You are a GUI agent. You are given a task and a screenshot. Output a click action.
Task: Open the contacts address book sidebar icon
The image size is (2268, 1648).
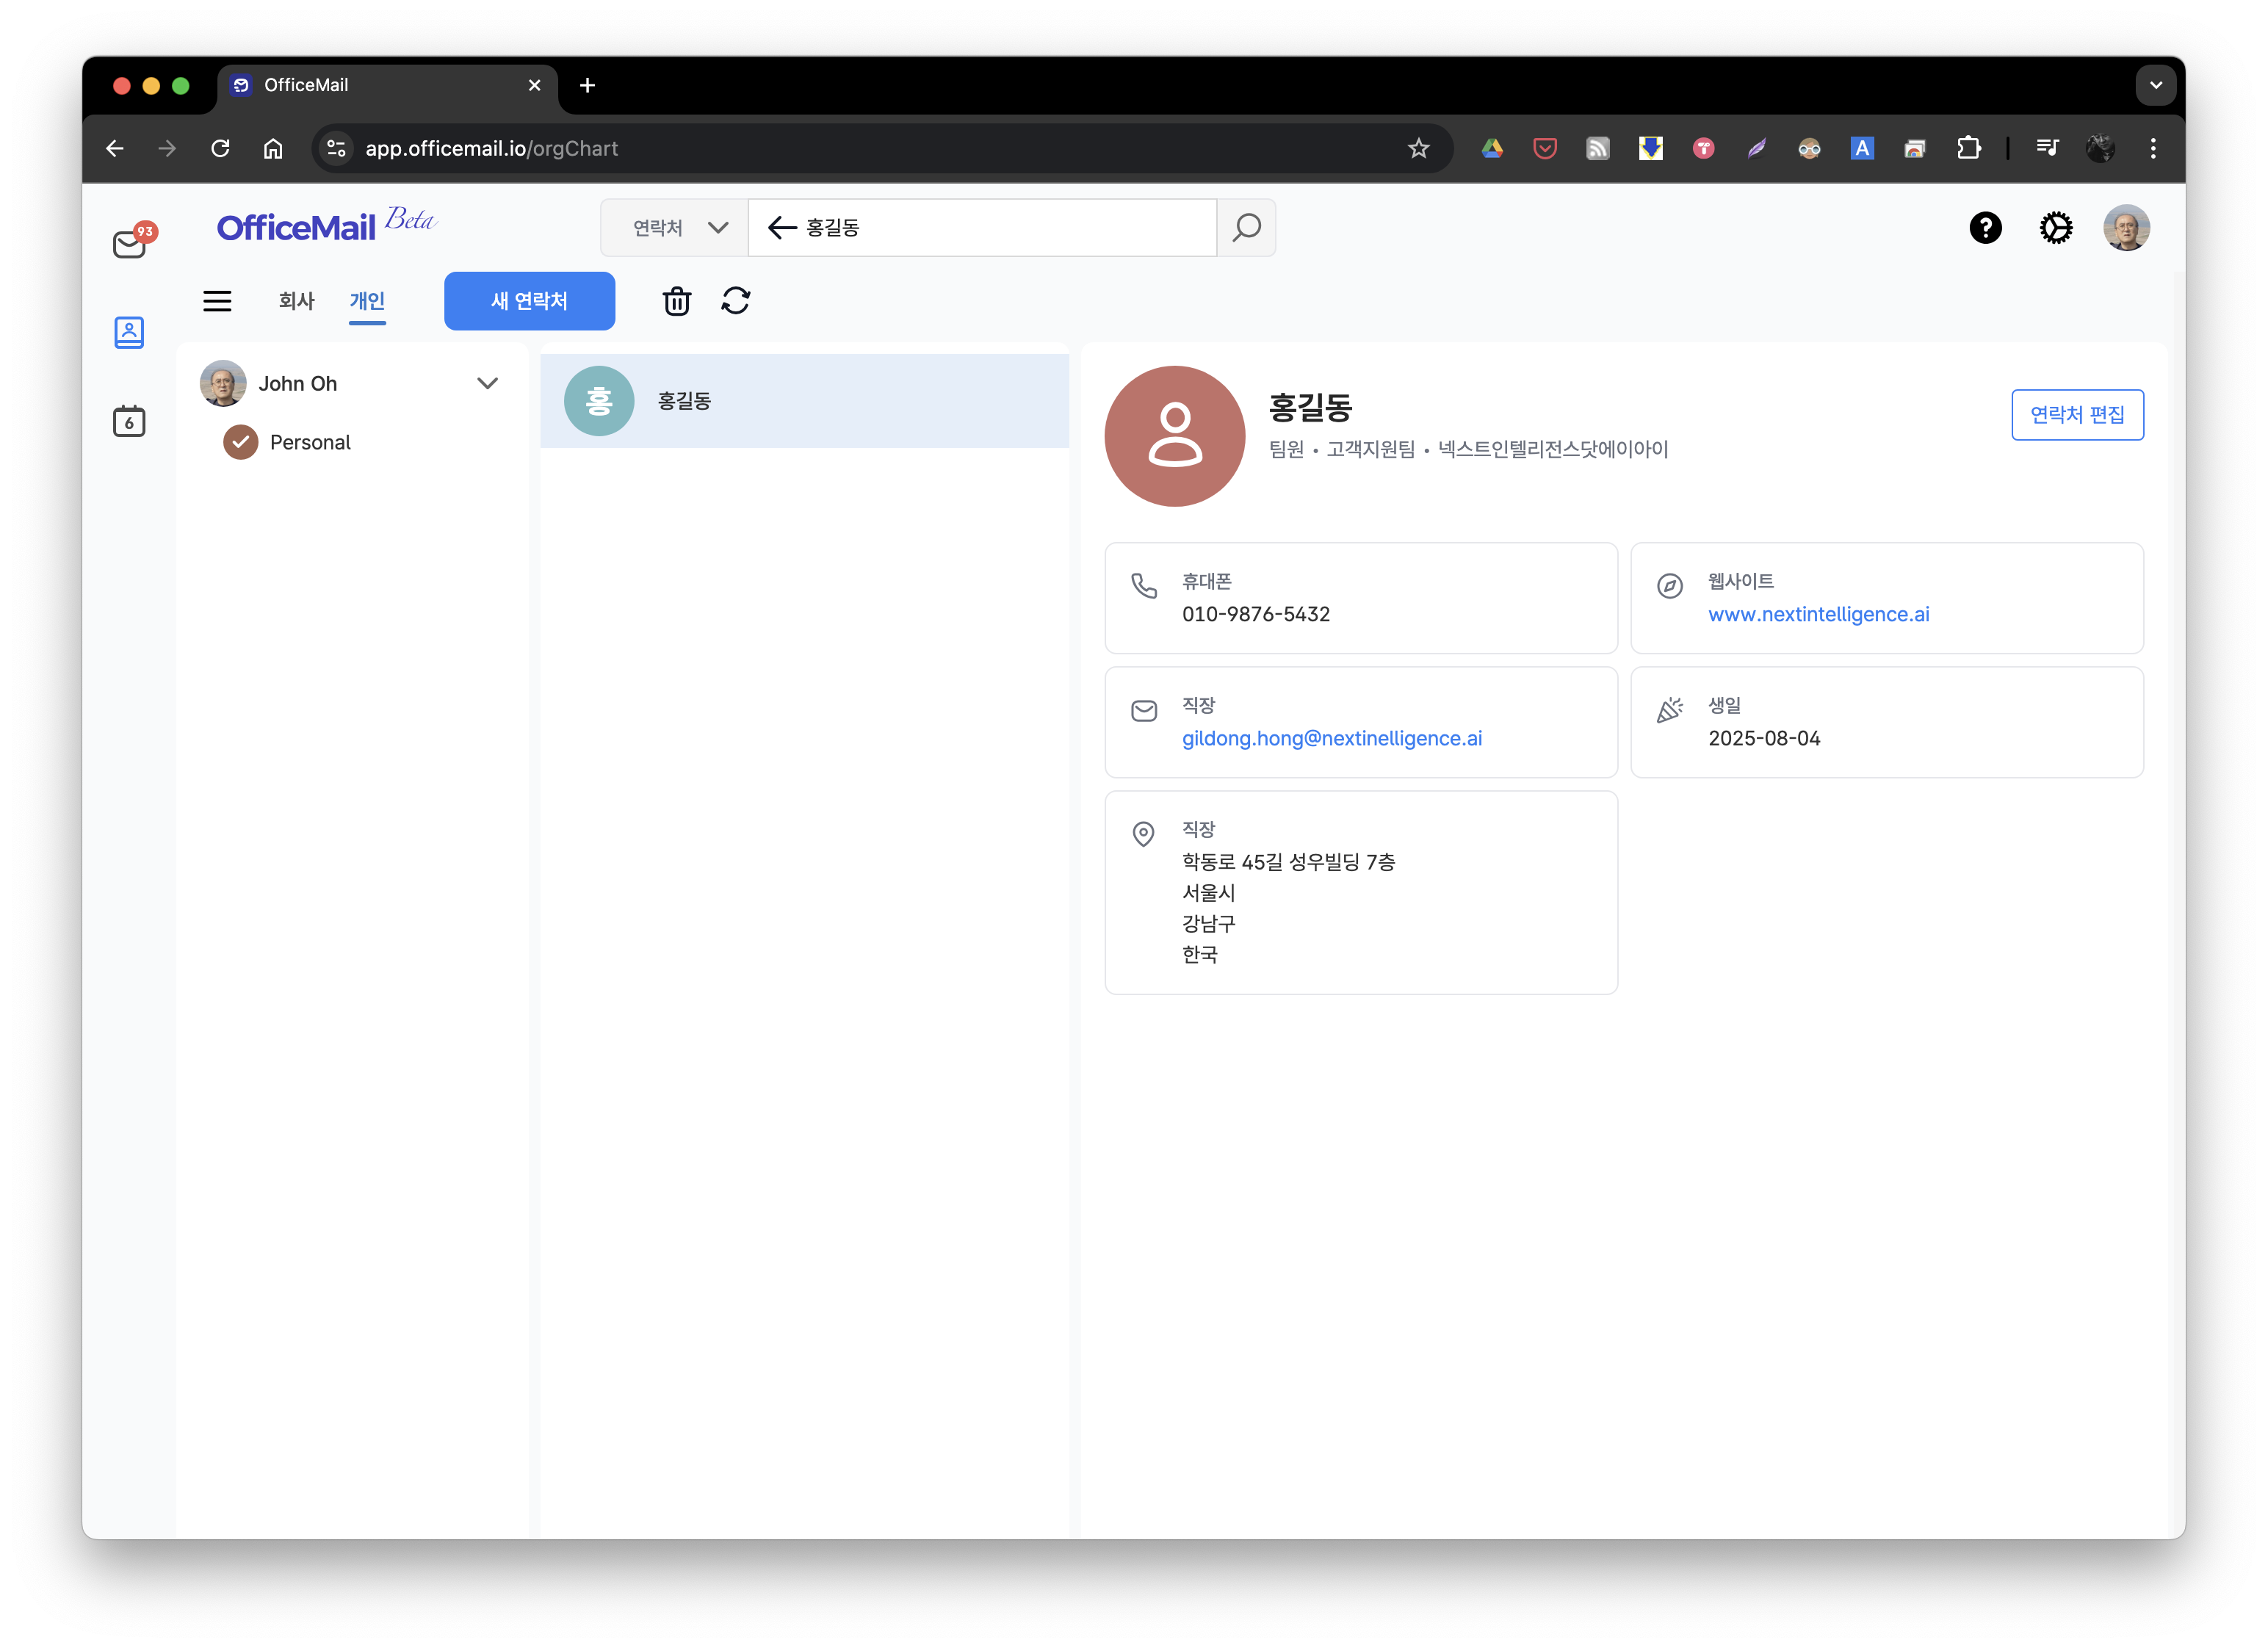coord(129,332)
